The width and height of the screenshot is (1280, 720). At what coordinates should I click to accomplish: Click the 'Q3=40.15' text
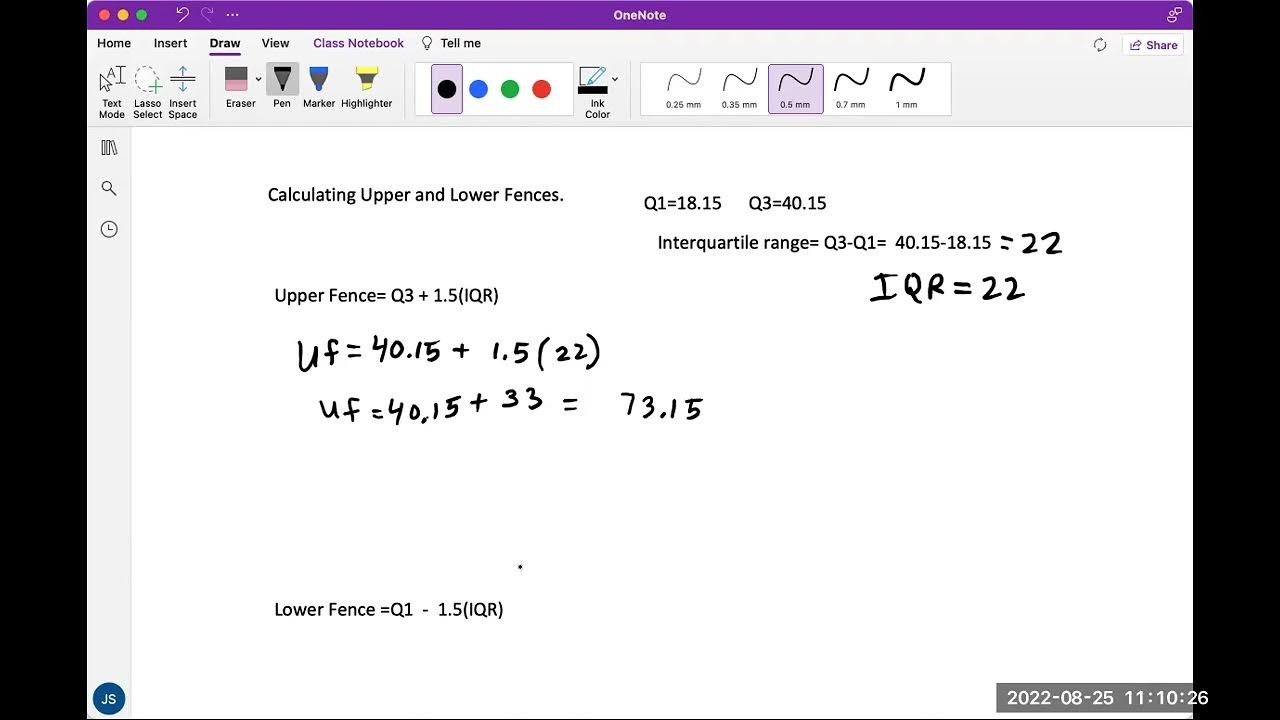(788, 203)
